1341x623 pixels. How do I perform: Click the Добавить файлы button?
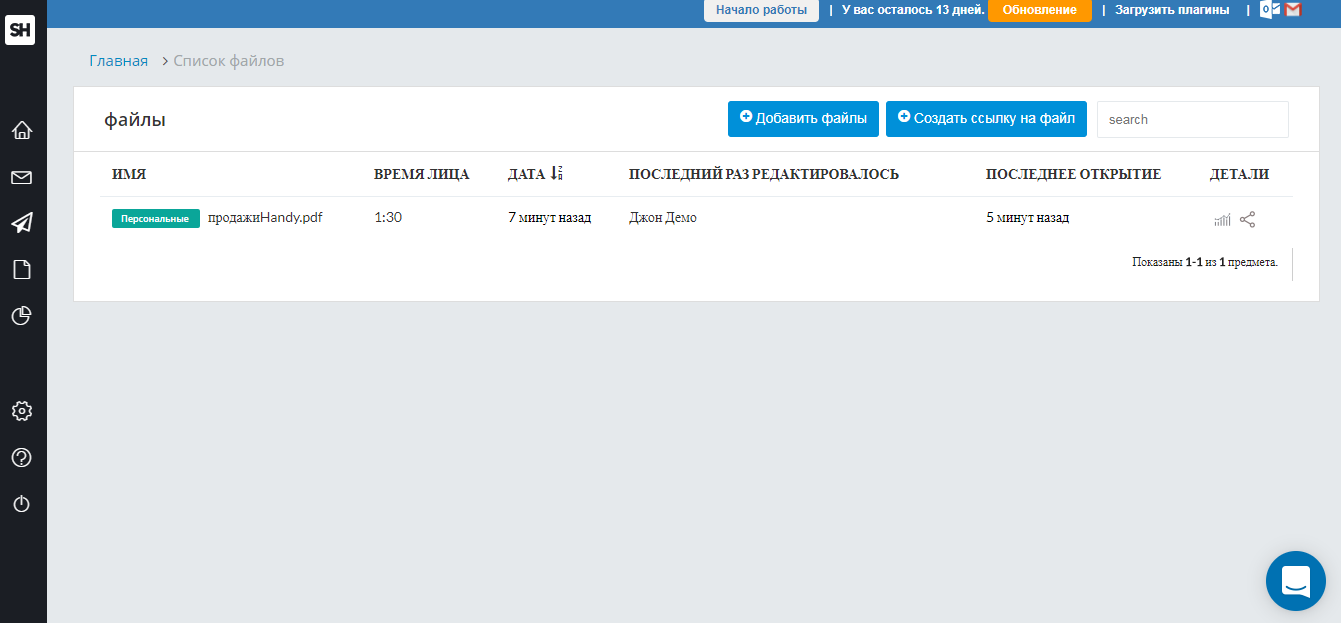pos(803,118)
